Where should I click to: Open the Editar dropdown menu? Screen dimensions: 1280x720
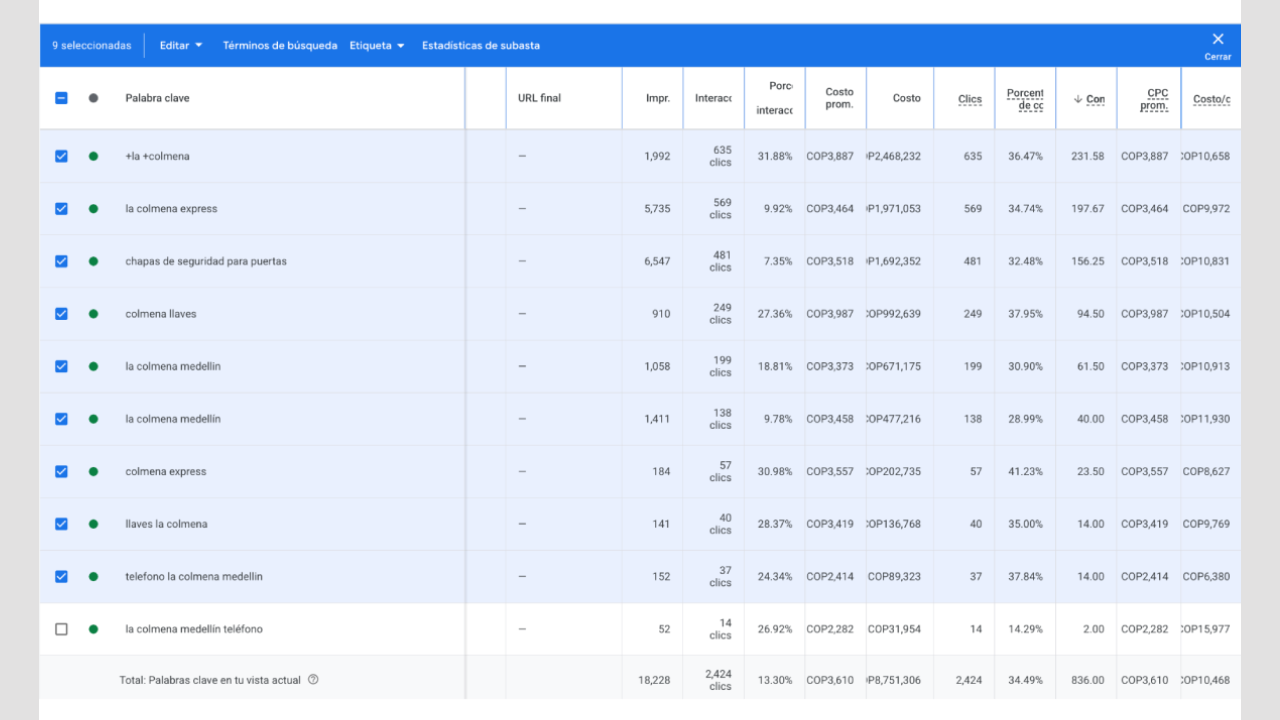click(181, 45)
